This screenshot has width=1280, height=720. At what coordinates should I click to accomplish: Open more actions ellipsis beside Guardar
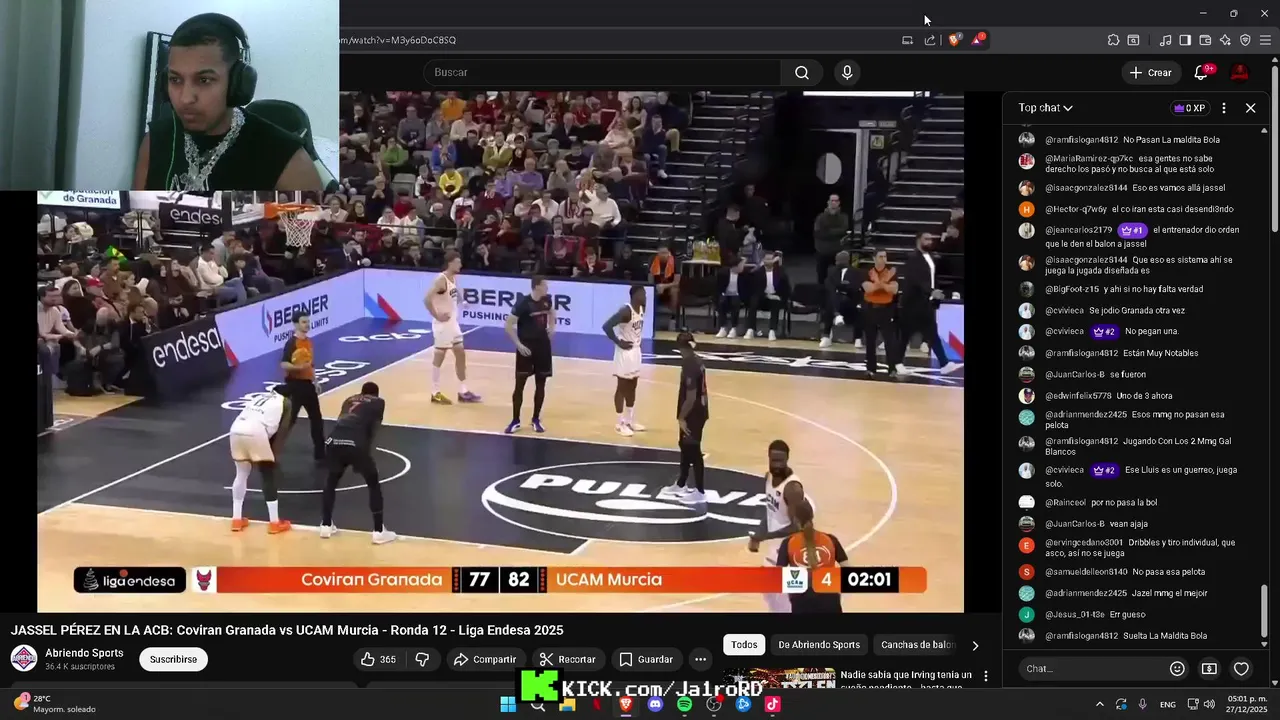pos(700,659)
